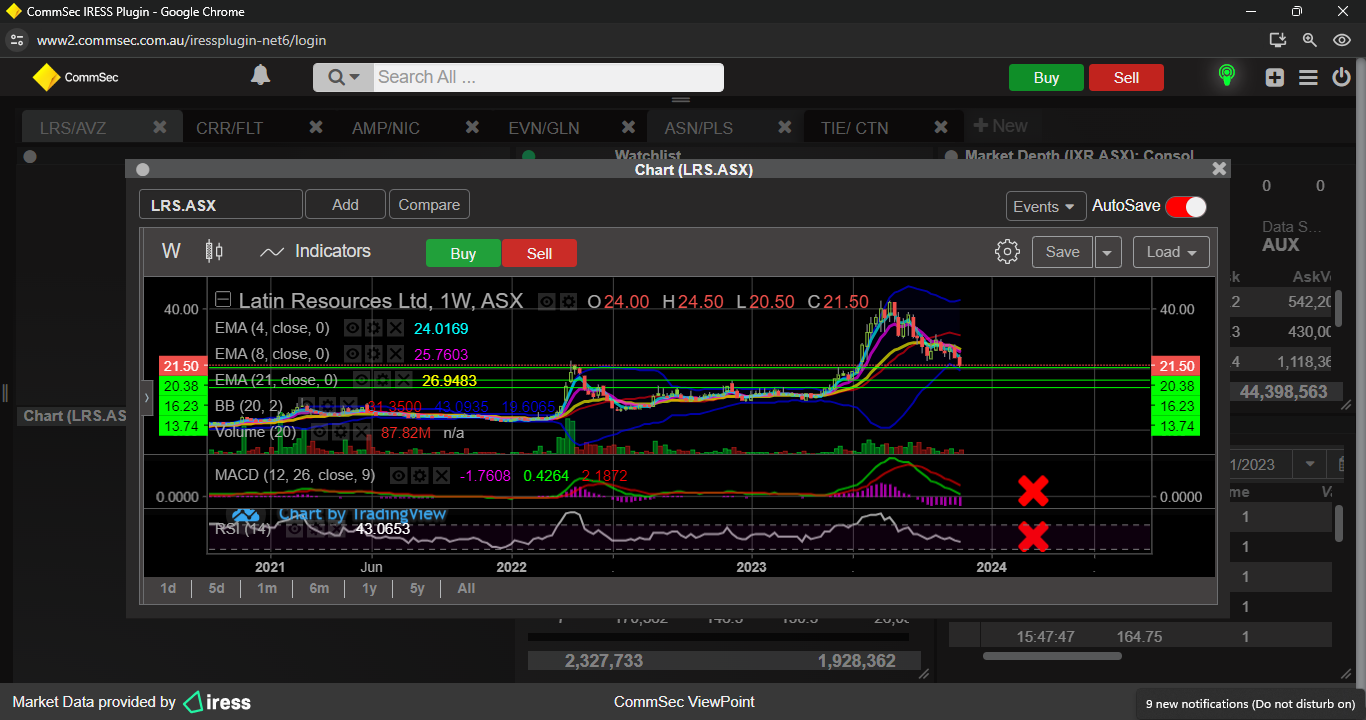This screenshot has height=720, width=1366.
Task: Click the magnifier in the search box
Action: click(335, 78)
